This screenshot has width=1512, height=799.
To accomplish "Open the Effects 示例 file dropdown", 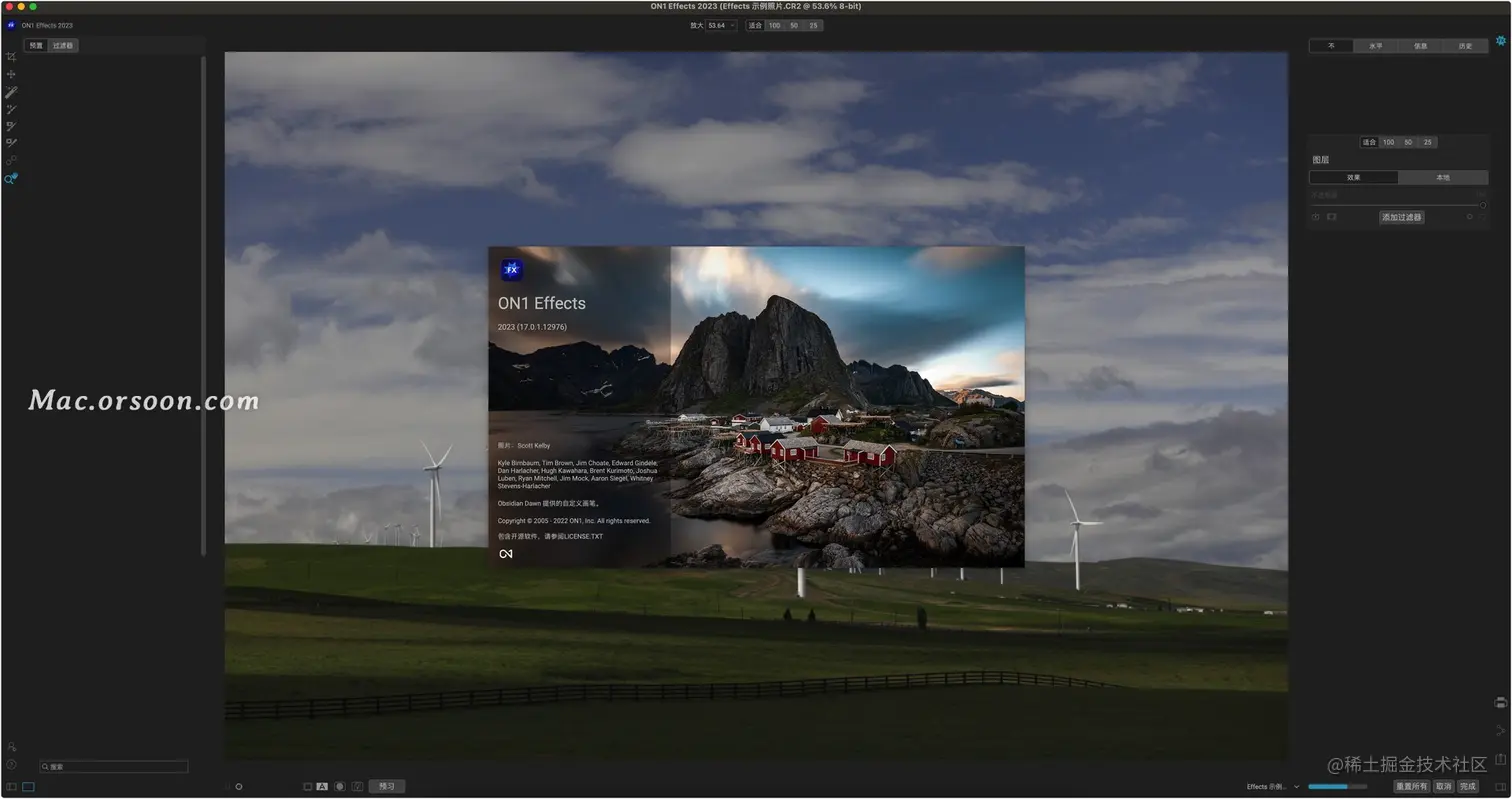I will (1273, 787).
